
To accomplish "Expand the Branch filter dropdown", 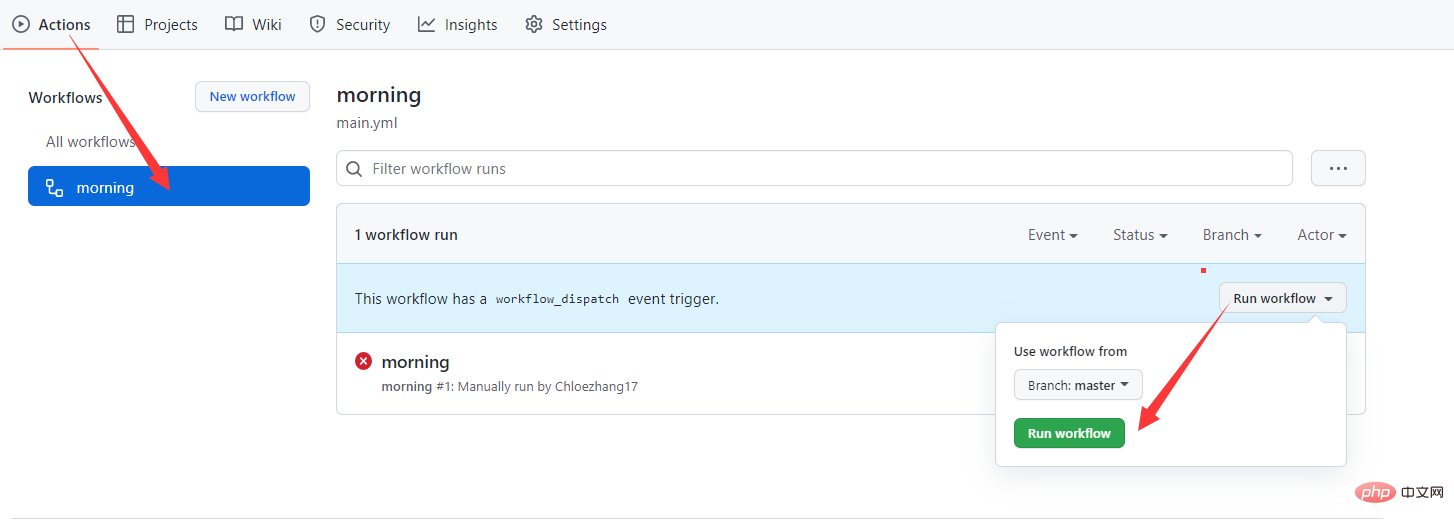I will point(1232,235).
